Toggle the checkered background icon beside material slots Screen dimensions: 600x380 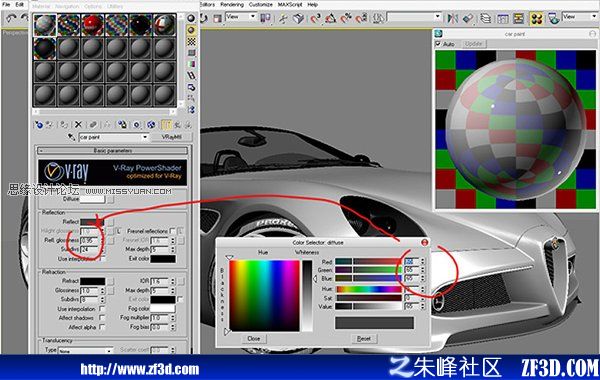pyautogui.click(x=191, y=41)
